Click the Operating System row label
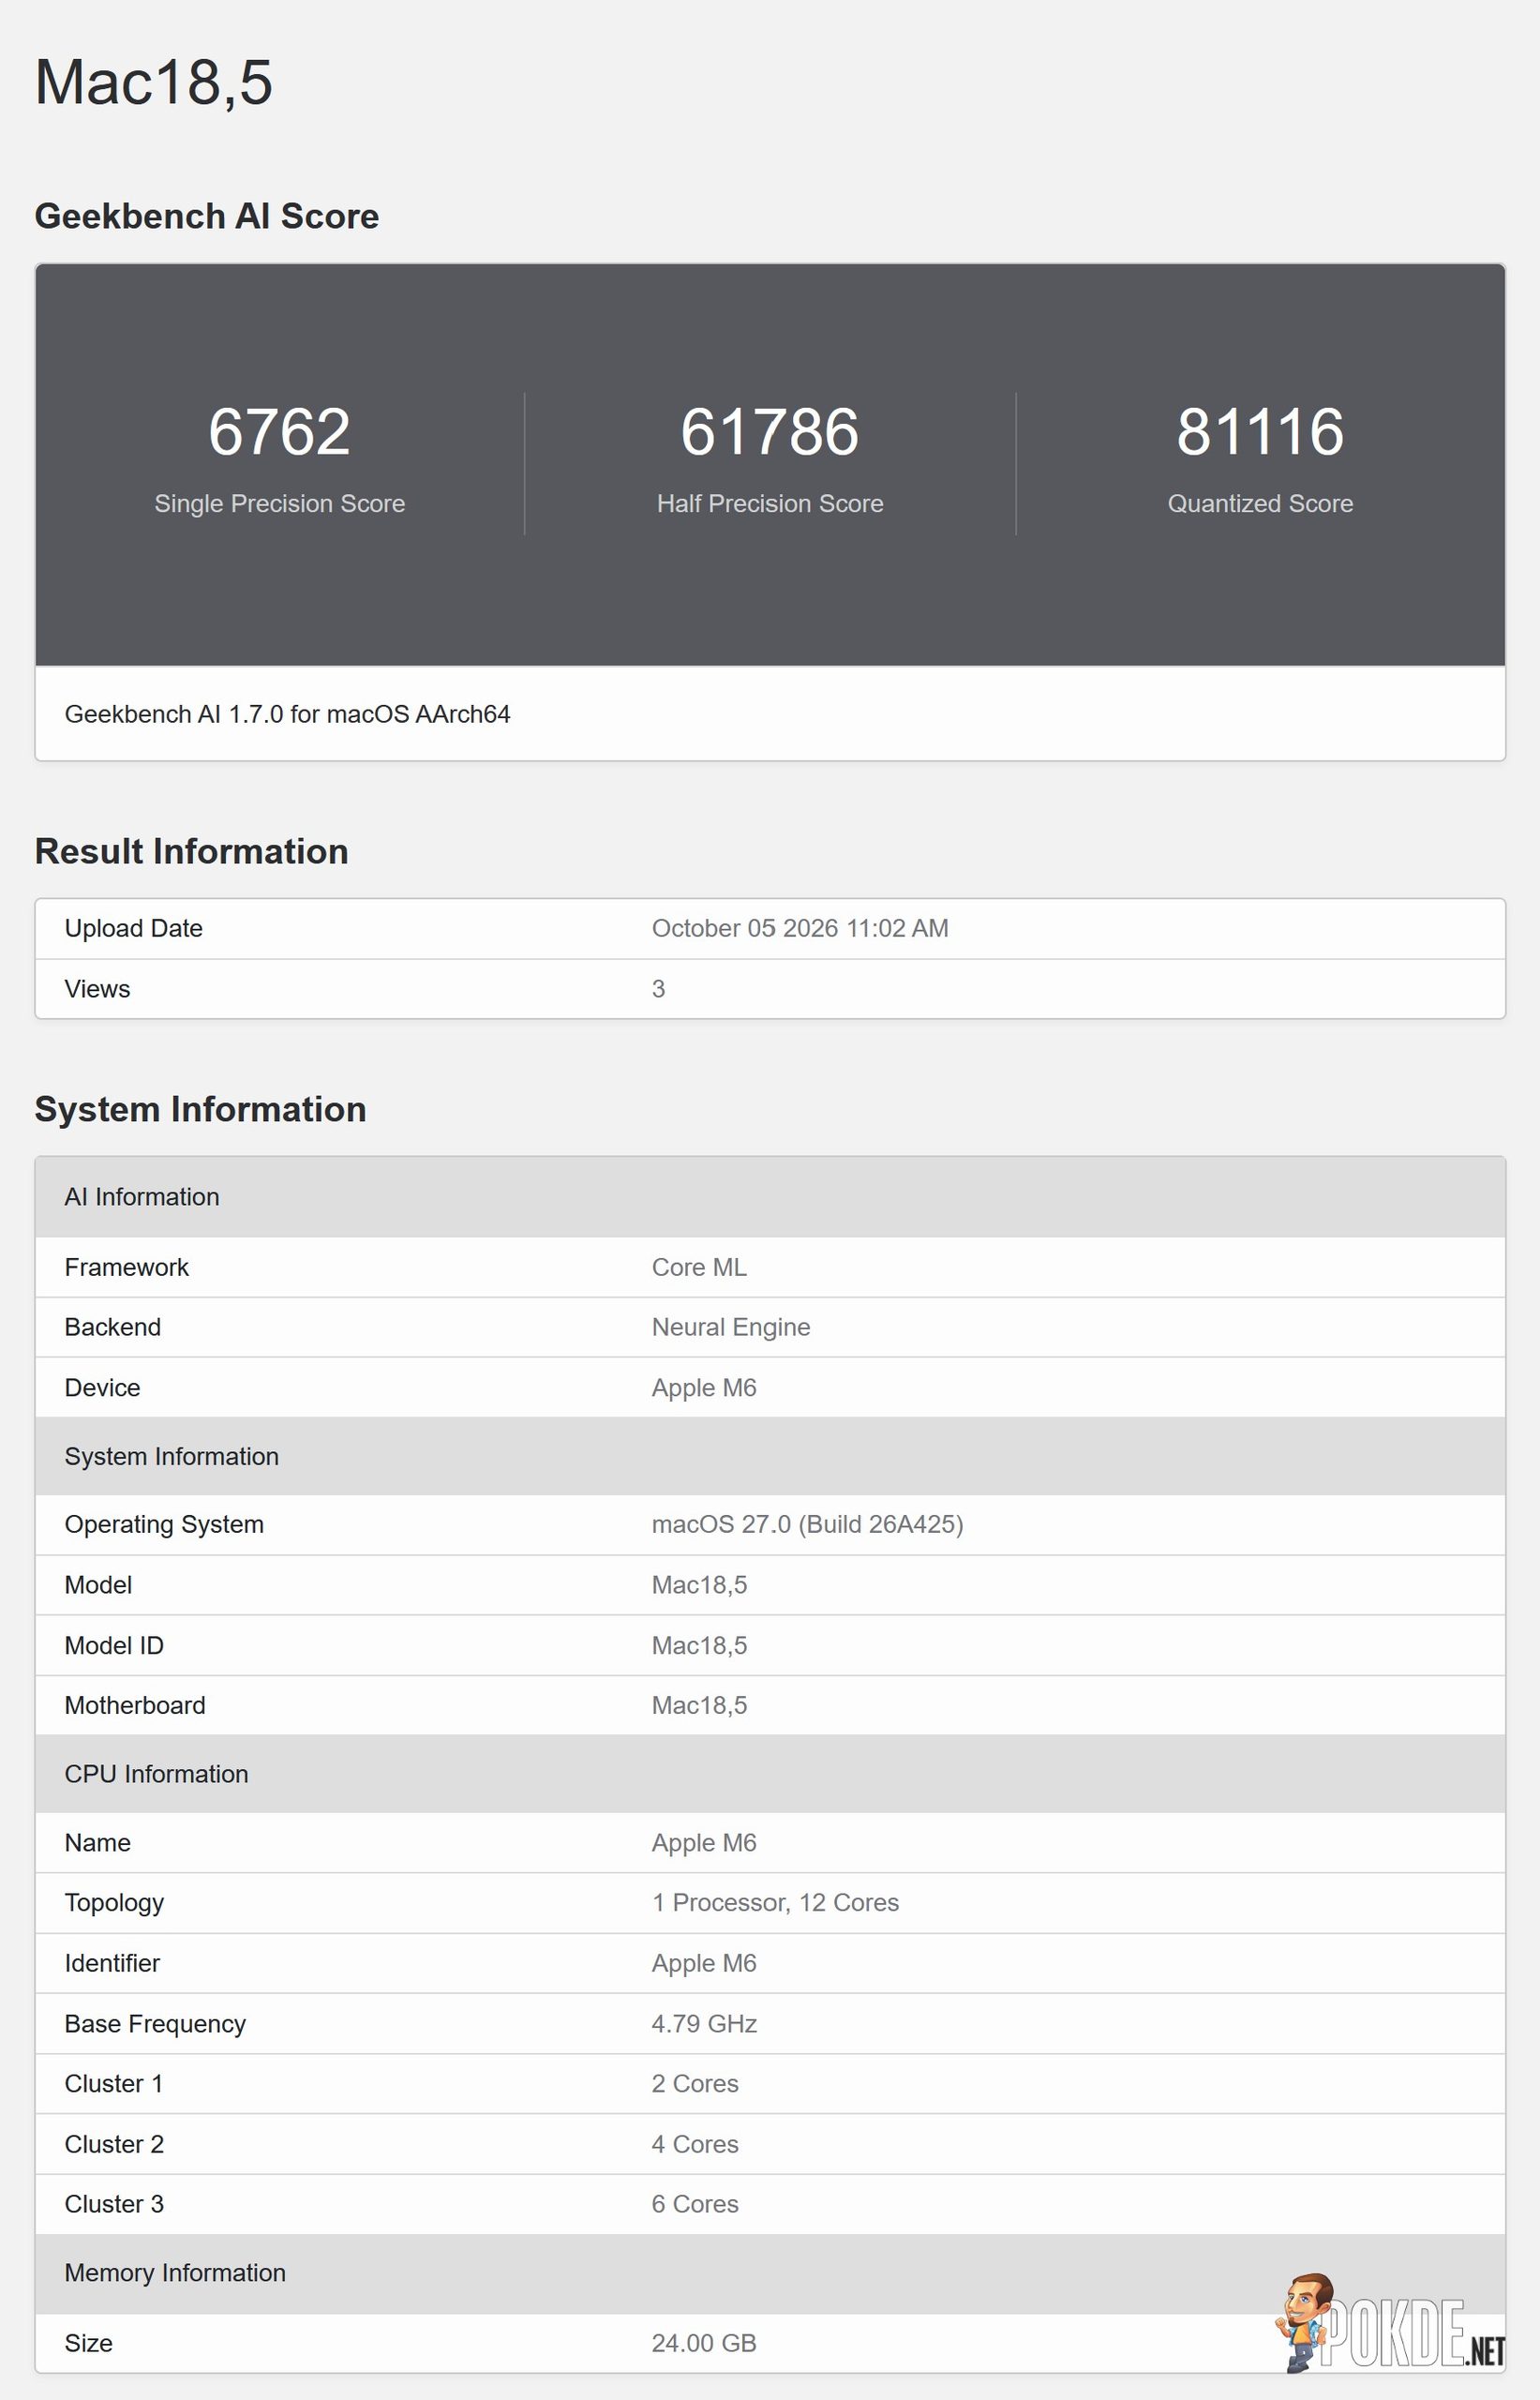The width and height of the screenshot is (1540, 2400). 165,1524
